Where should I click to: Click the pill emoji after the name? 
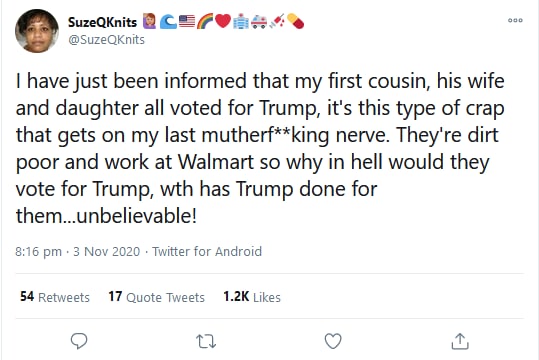click(x=296, y=21)
